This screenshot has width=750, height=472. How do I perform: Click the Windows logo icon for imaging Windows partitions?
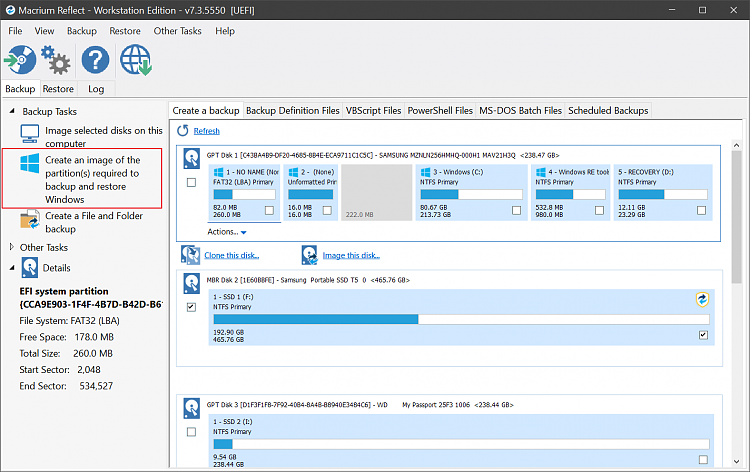coord(30,163)
